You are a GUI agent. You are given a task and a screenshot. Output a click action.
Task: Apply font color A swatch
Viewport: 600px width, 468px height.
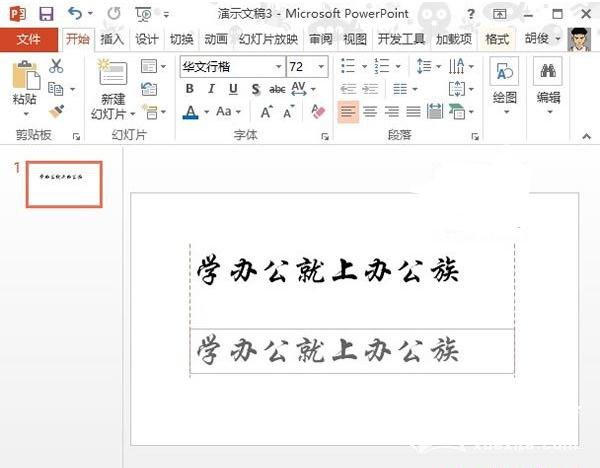click(191, 112)
